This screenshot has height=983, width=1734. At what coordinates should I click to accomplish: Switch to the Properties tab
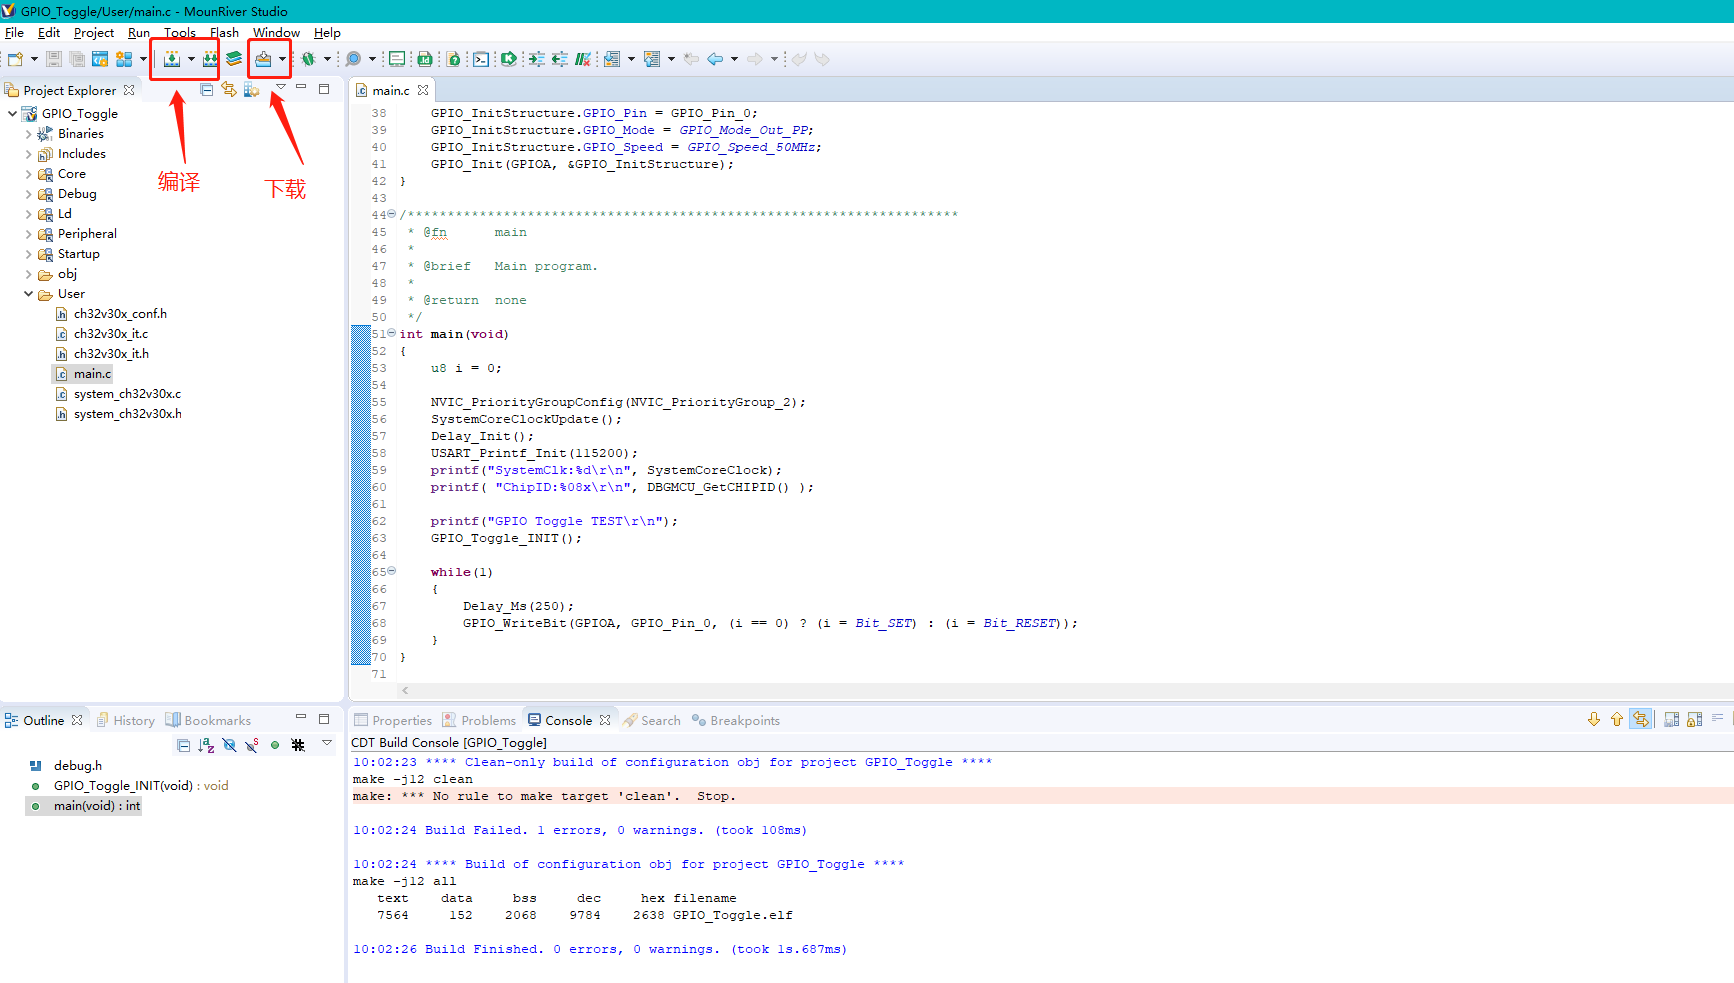(x=393, y=720)
